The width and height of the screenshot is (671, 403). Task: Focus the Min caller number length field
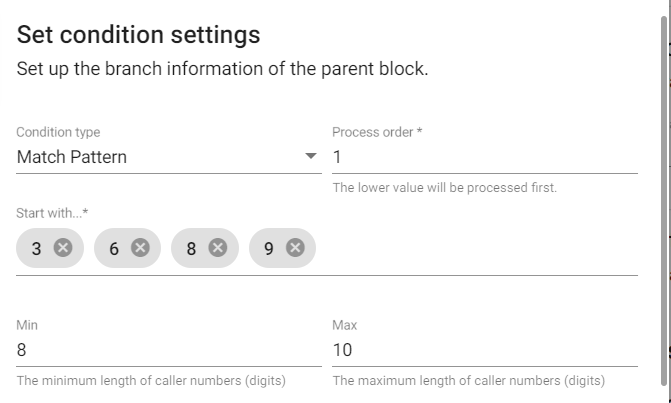[168, 350]
